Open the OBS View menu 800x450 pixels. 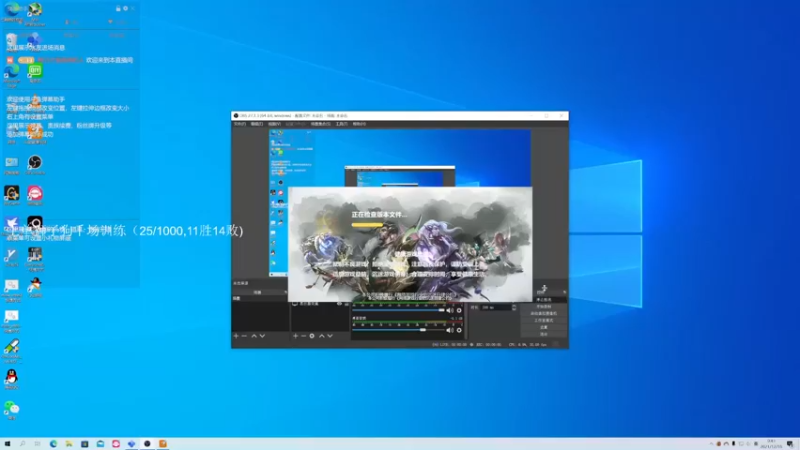(x=274, y=124)
